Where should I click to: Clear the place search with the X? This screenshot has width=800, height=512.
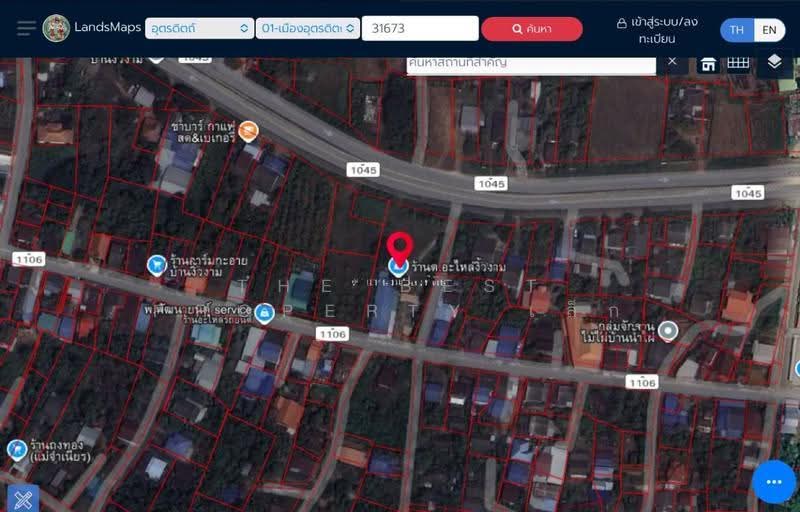tap(672, 62)
